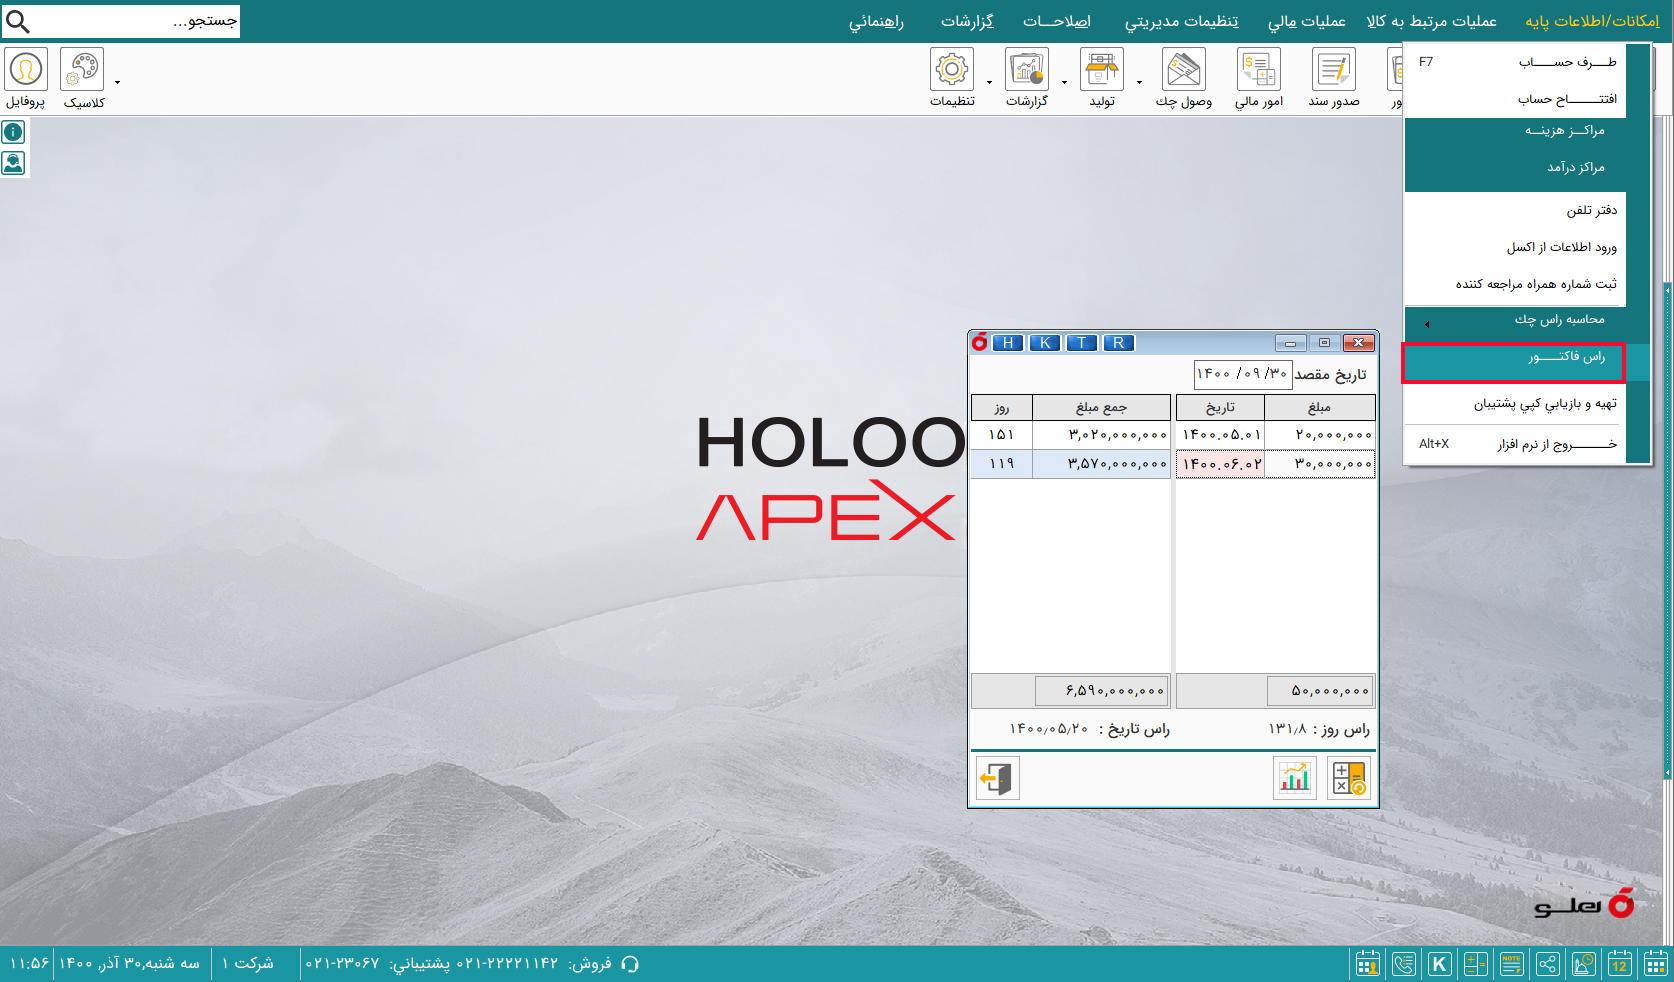Viewport: 1674px width, 982px height.
Task: Click the تاريخ مقصد date input field
Action: click(1241, 374)
